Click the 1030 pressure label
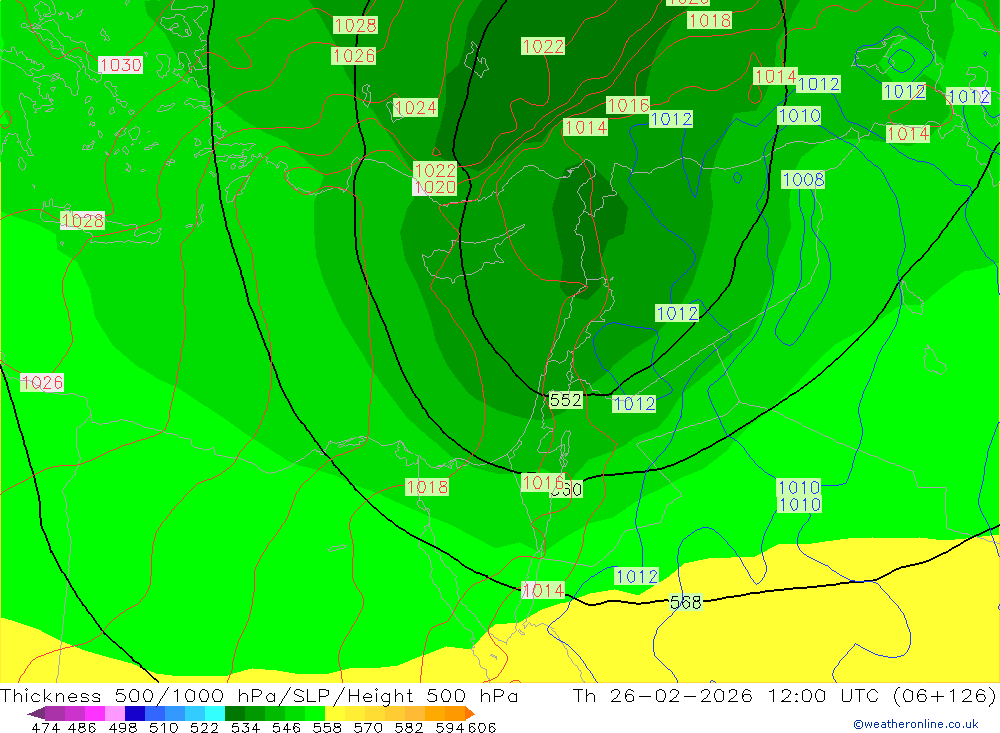 tap(120, 65)
